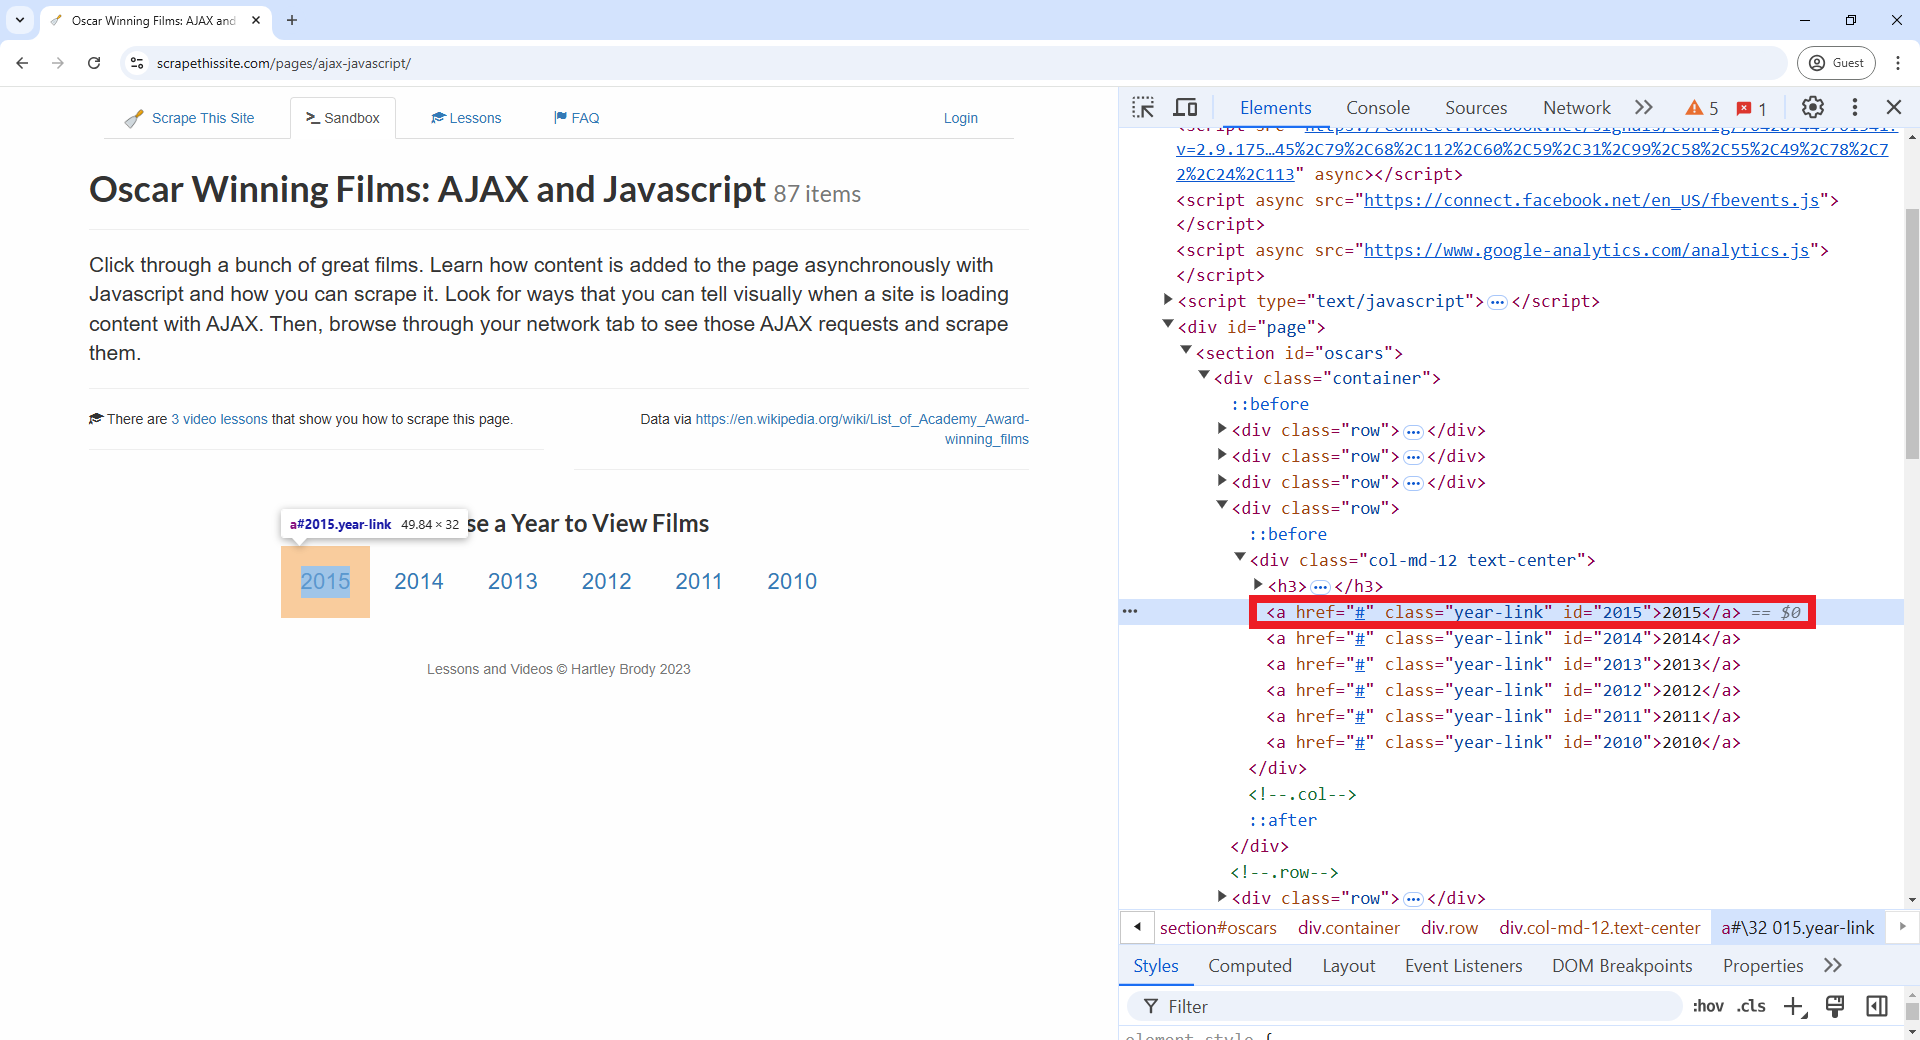The width and height of the screenshot is (1920, 1040).
Task: Toggle the .cls class editor
Action: [1751, 1006]
